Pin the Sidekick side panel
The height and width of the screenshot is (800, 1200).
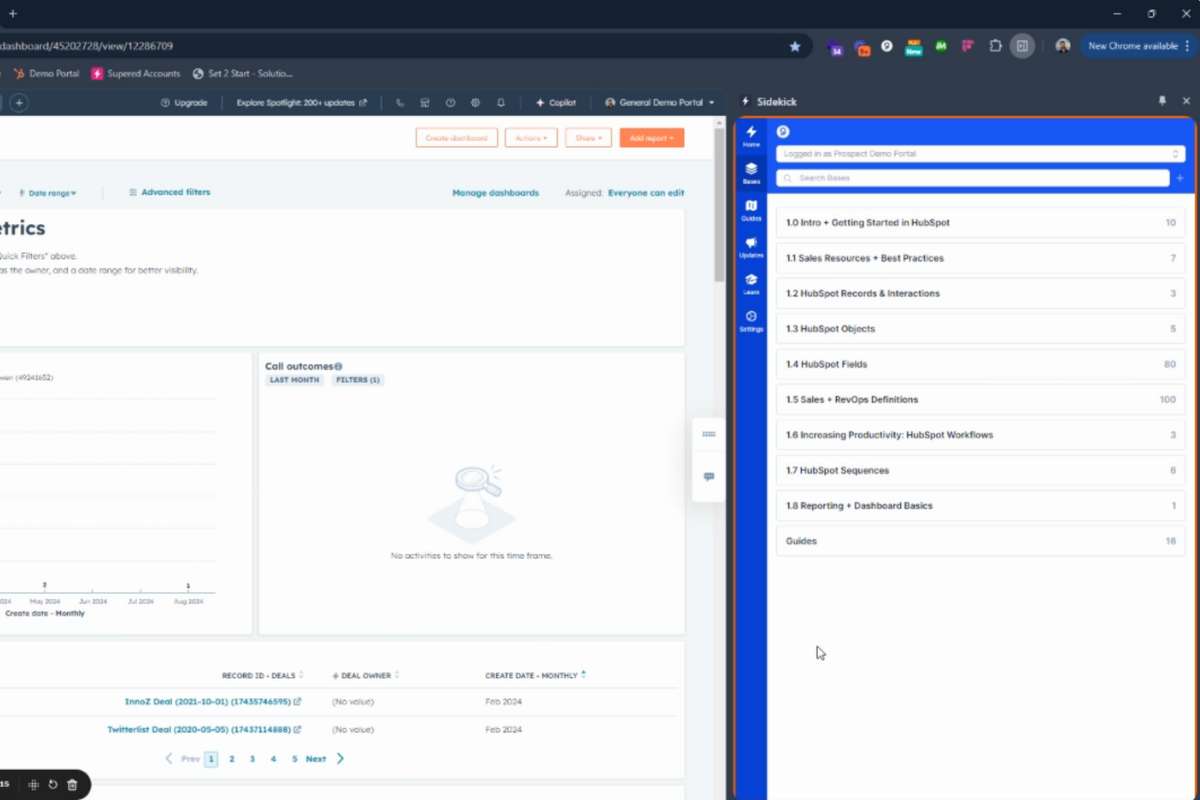pyautogui.click(x=1162, y=101)
